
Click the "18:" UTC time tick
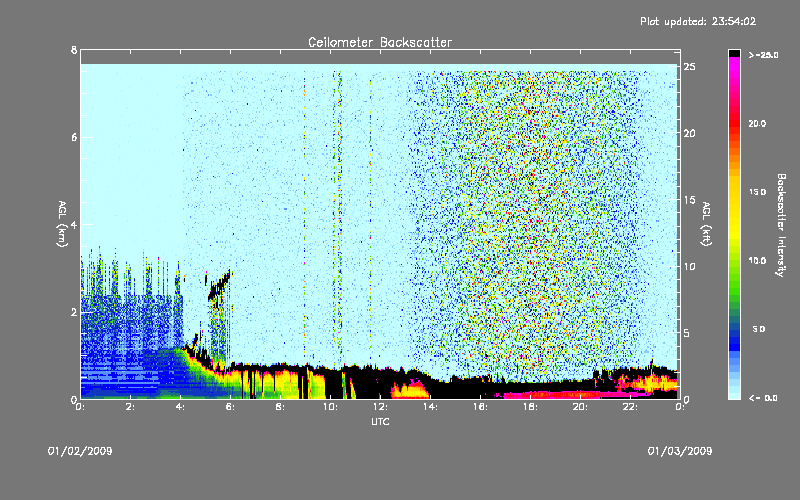point(531,407)
